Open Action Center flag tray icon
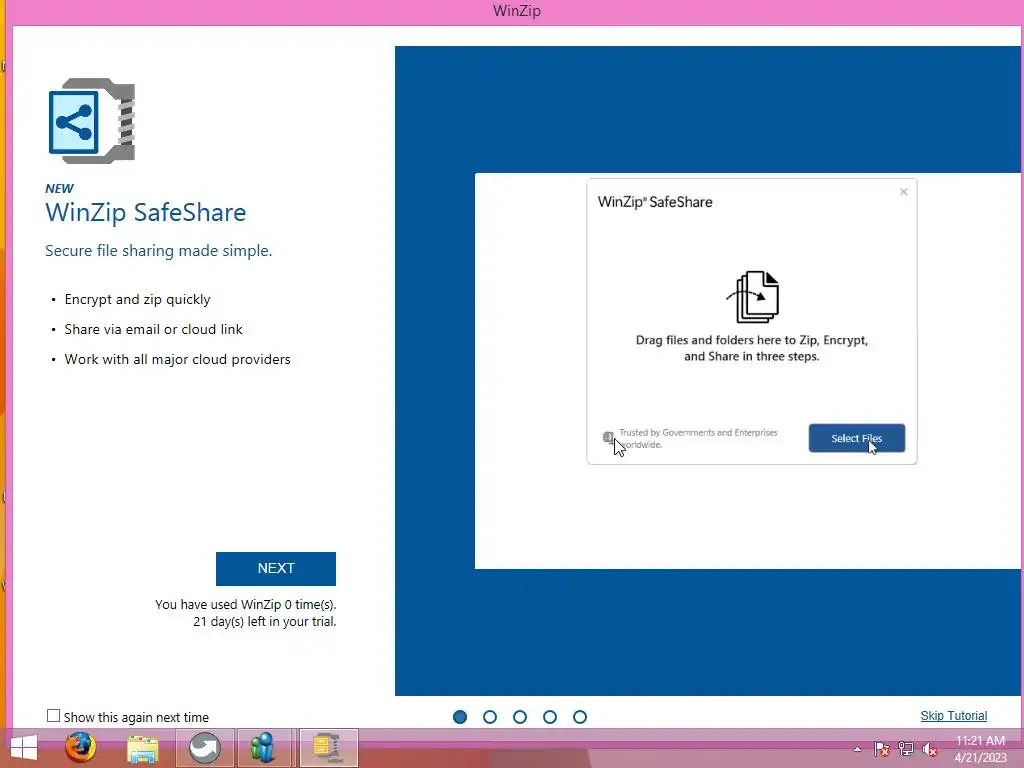 [882, 749]
